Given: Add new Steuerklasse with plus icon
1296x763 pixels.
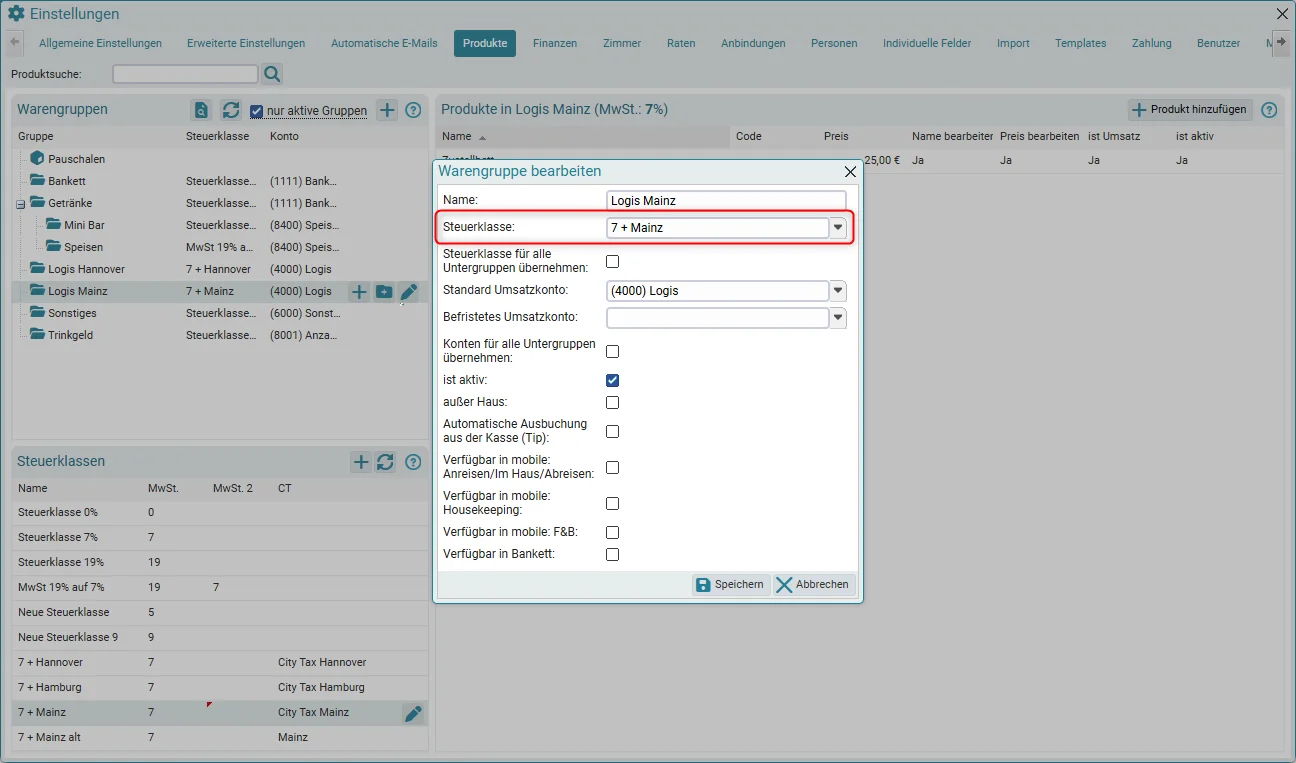Looking at the screenshot, I should tap(361, 462).
